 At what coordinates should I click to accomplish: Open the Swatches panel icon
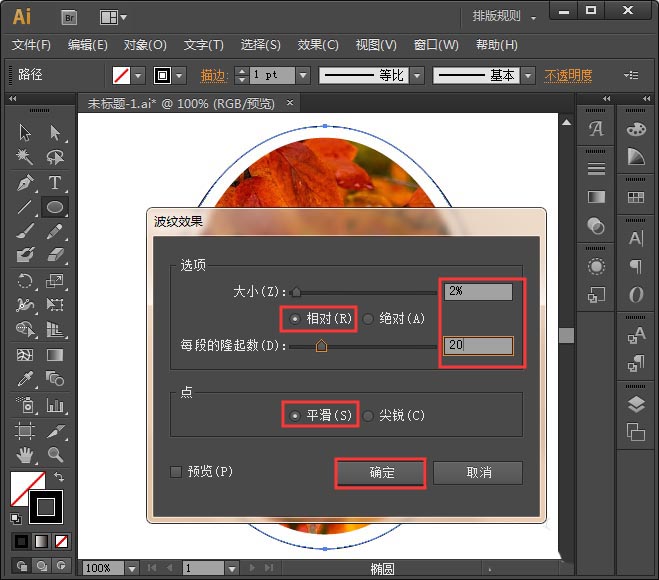[x=636, y=197]
